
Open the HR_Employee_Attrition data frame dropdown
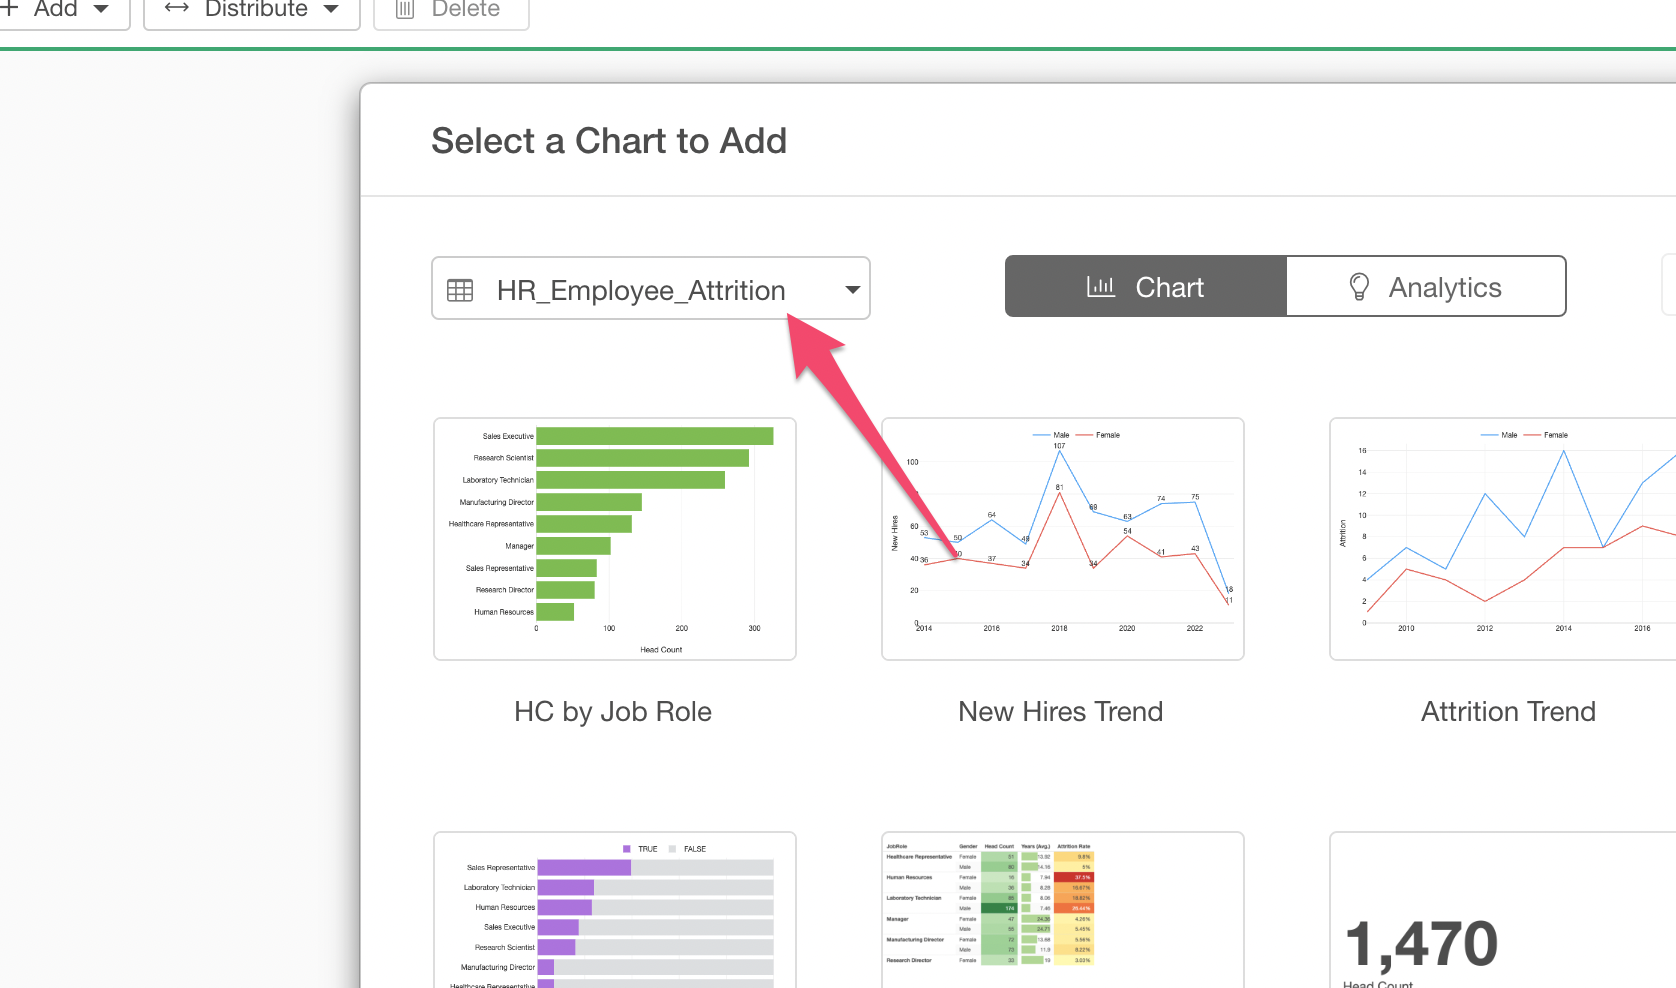651,289
